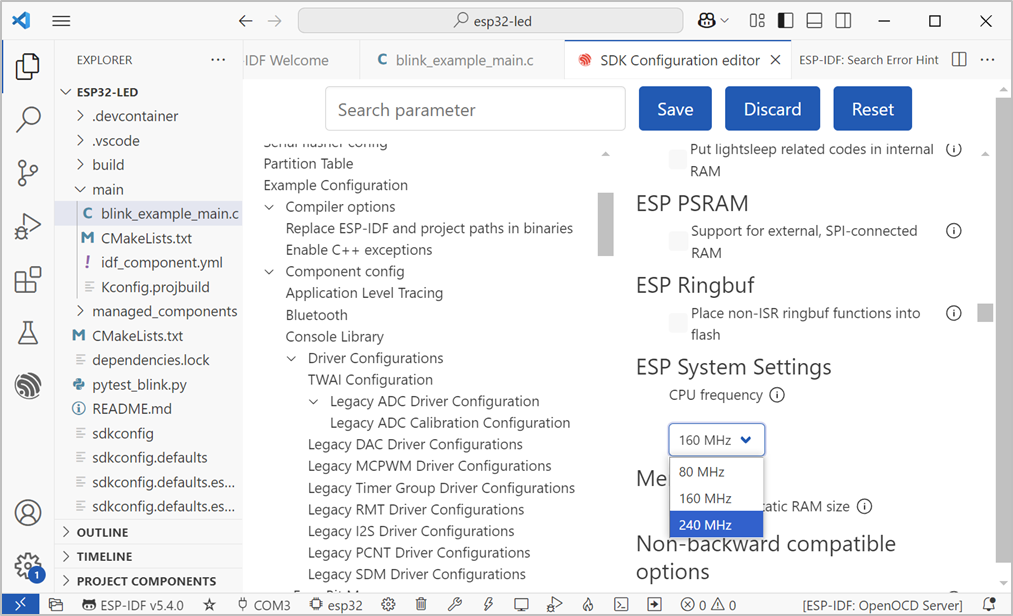This screenshot has width=1013, height=616.
Task: Open SDK config gear in status bar
Action: [388, 605]
